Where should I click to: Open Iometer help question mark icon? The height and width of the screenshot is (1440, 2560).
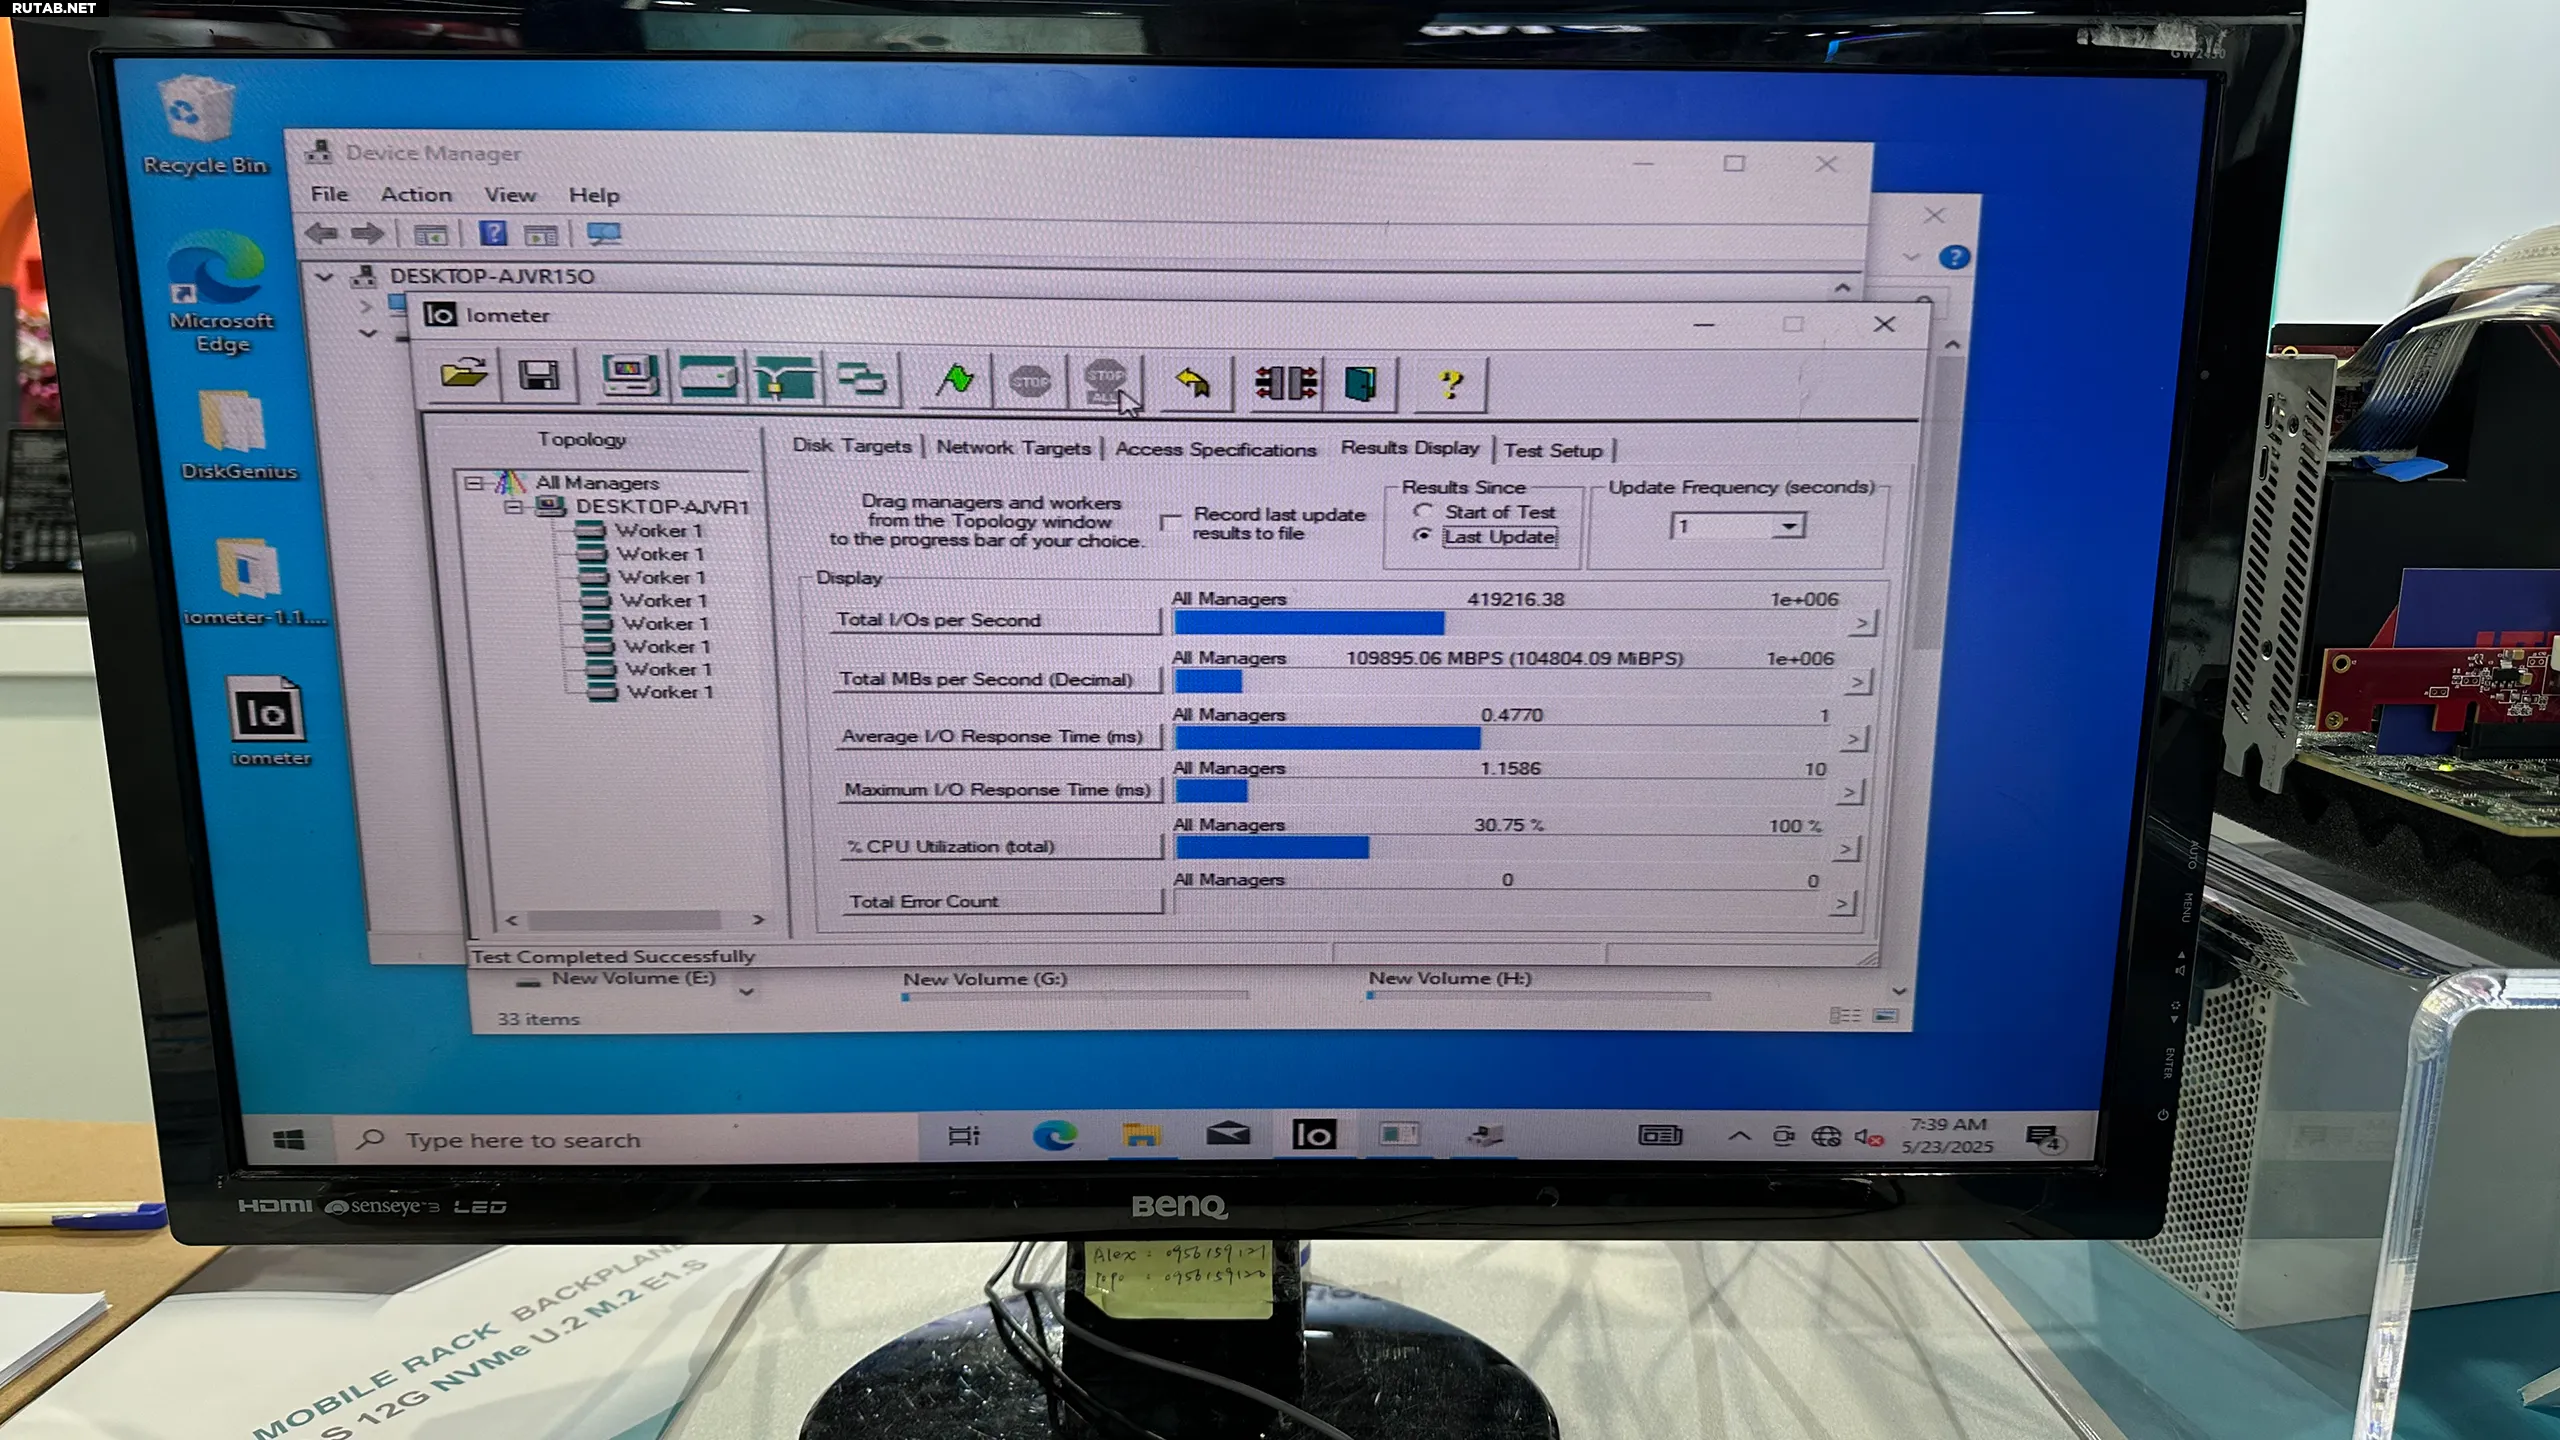[x=1450, y=384]
